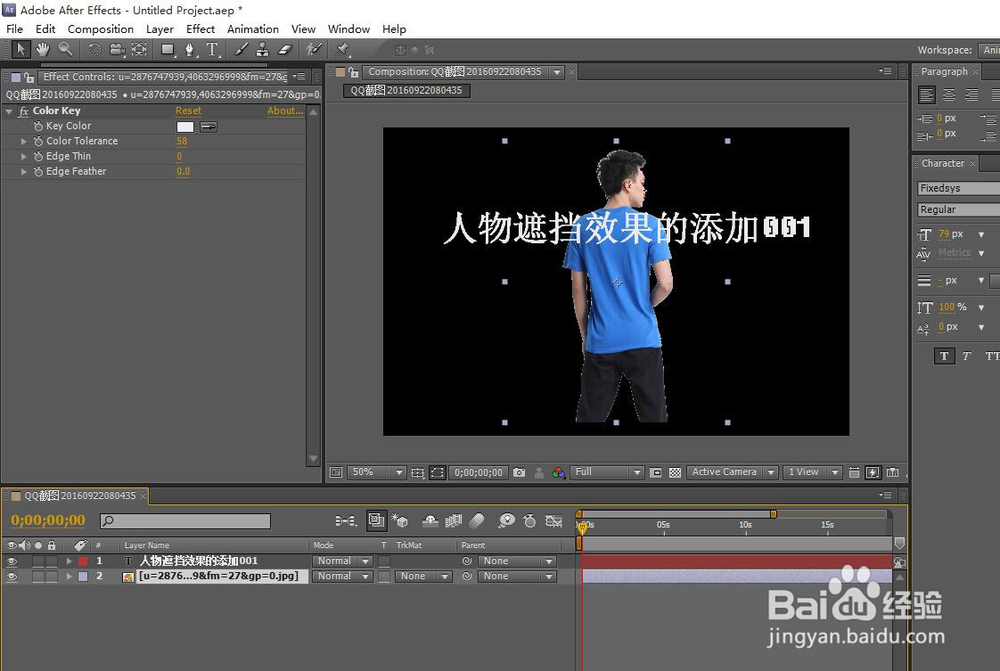Select the Puppet Pin tool
1000x671 pixels.
point(343,49)
